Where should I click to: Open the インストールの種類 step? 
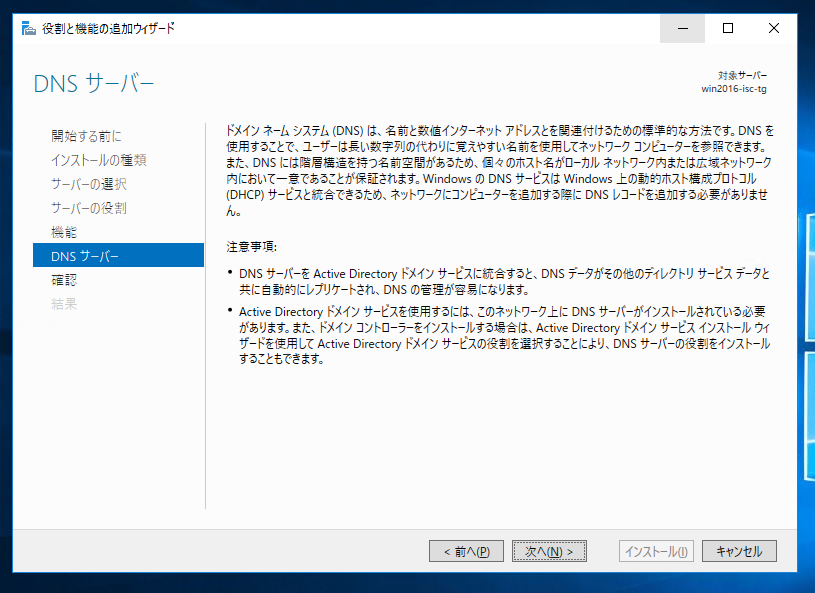point(99,160)
